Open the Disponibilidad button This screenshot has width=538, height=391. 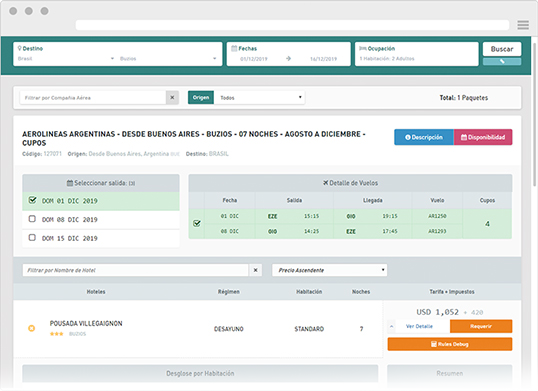click(x=483, y=137)
